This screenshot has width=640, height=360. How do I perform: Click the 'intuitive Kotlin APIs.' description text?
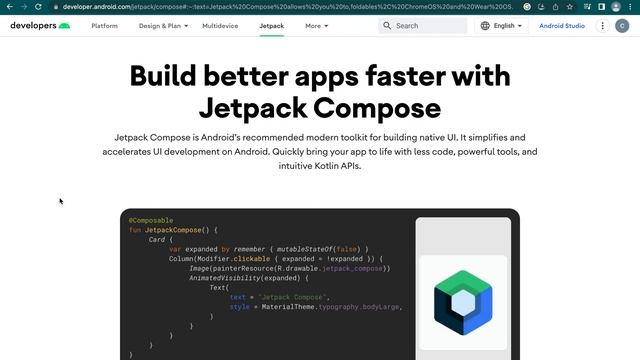pyautogui.click(x=320, y=166)
